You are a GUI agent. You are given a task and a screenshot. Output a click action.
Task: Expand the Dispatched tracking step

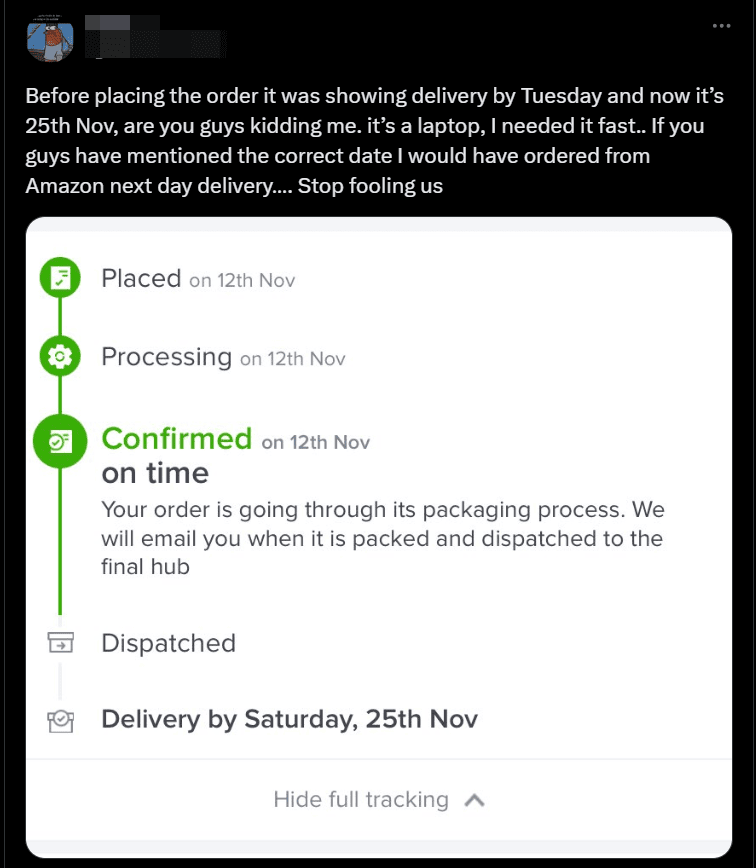pos(168,643)
